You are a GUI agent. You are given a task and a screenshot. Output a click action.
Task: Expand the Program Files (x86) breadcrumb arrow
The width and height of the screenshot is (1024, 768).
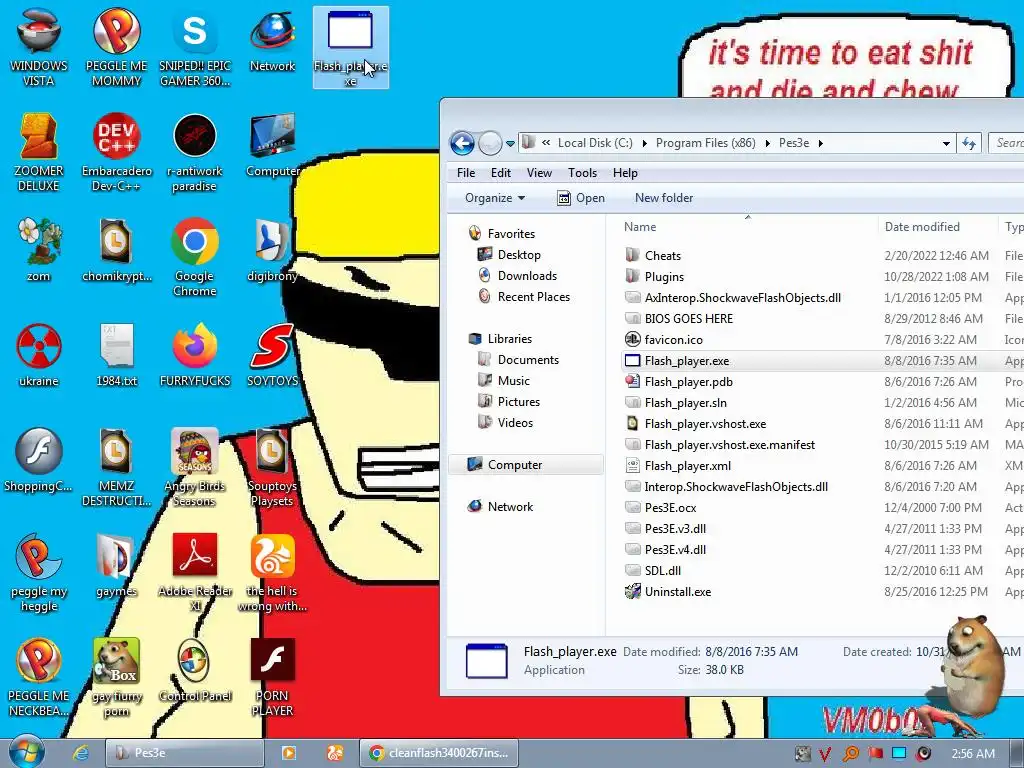767,143
